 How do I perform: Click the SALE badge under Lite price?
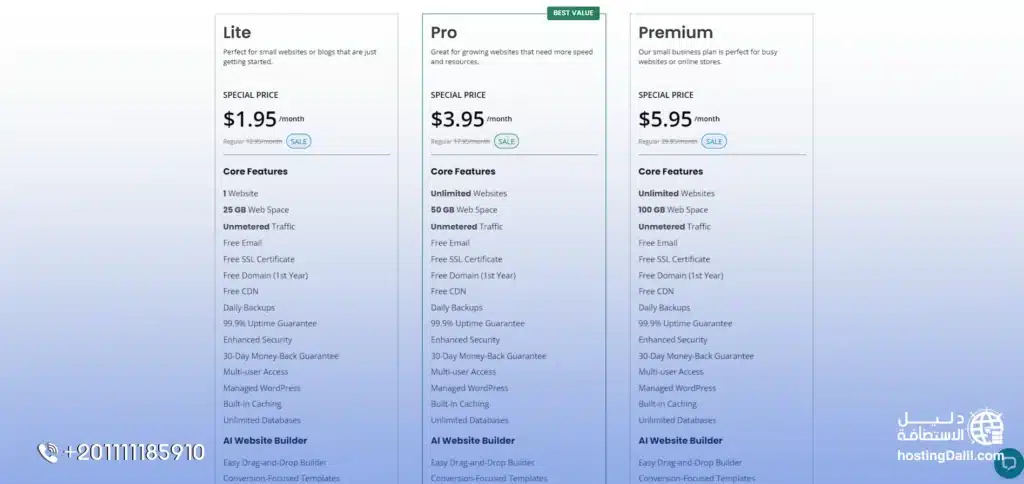pyautogui.click(x=298, y=141)
